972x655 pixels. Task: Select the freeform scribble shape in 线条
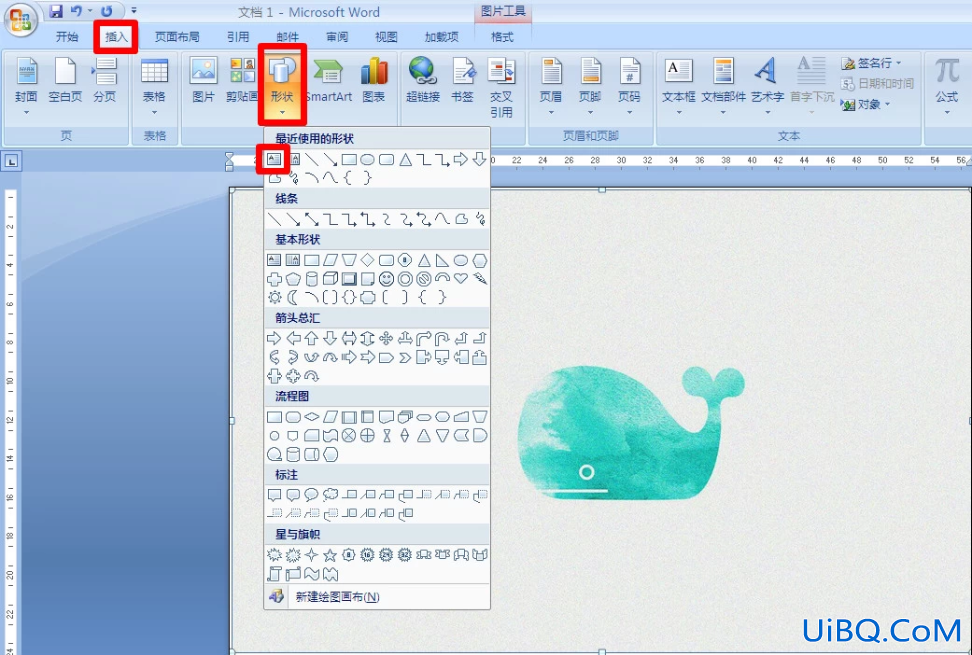[480, 219]
